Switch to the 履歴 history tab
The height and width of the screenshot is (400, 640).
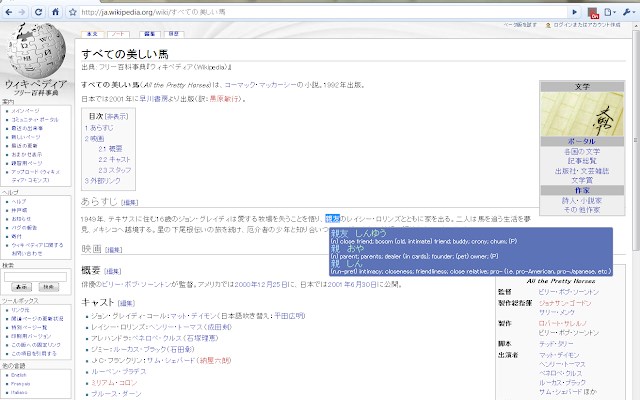point(173,34)
